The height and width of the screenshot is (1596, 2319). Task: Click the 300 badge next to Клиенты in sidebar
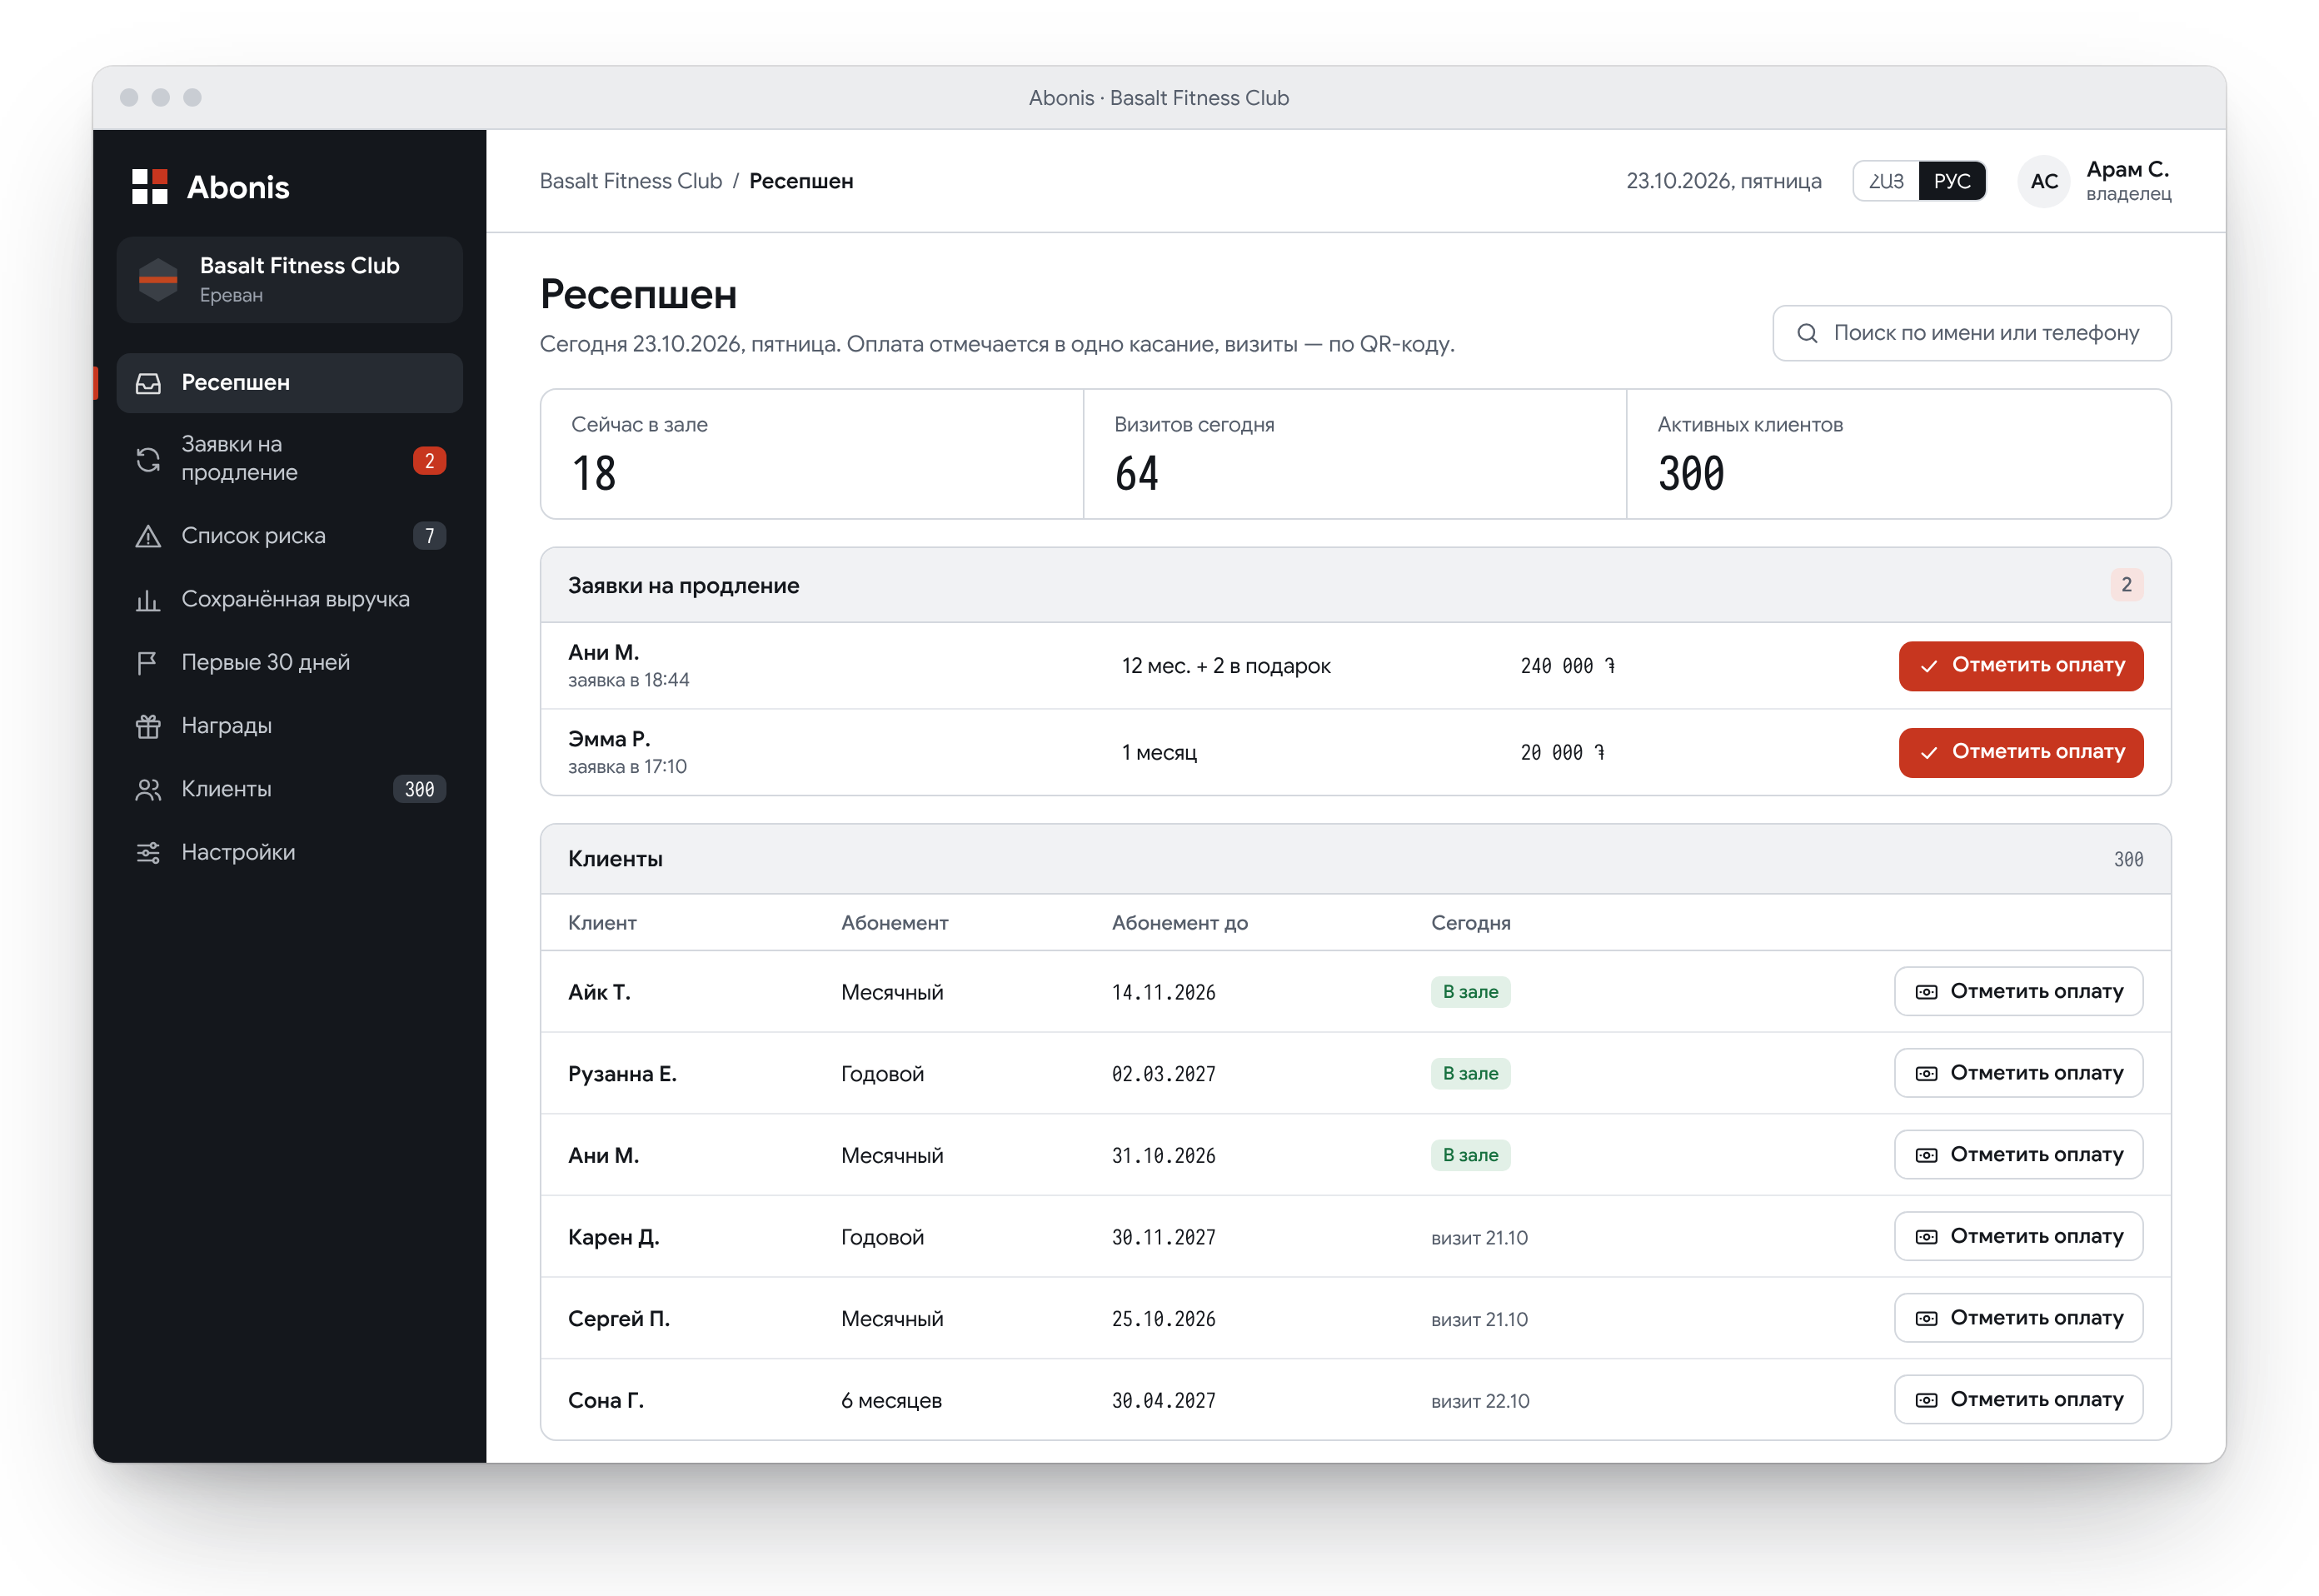tap(419, 789)
